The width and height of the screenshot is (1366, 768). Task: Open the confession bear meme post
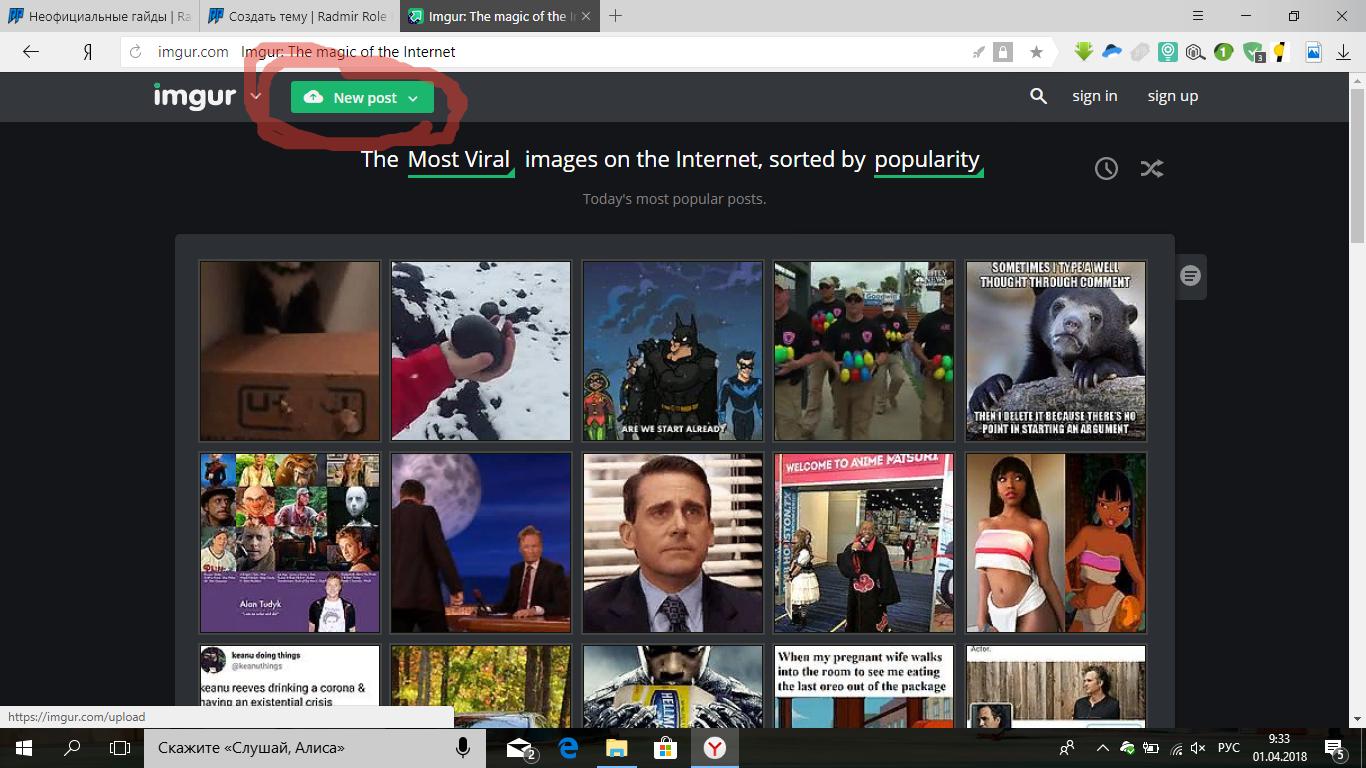click(x=1056, y=351)
